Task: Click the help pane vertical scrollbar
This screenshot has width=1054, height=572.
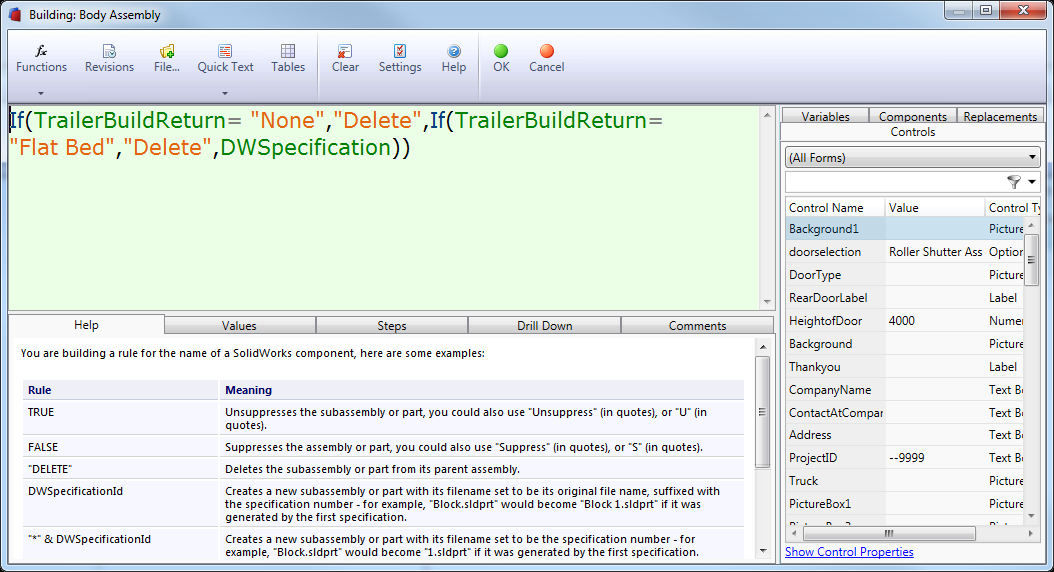Action: [762, 411]
